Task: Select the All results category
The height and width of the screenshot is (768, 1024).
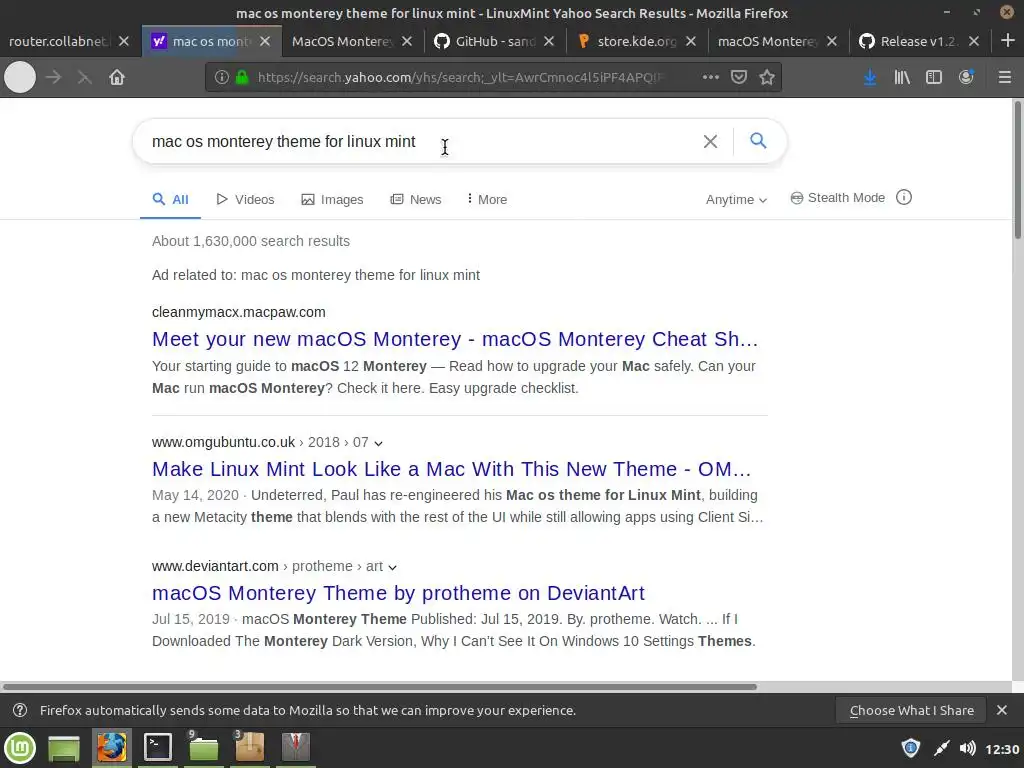Action: [170, 199]
